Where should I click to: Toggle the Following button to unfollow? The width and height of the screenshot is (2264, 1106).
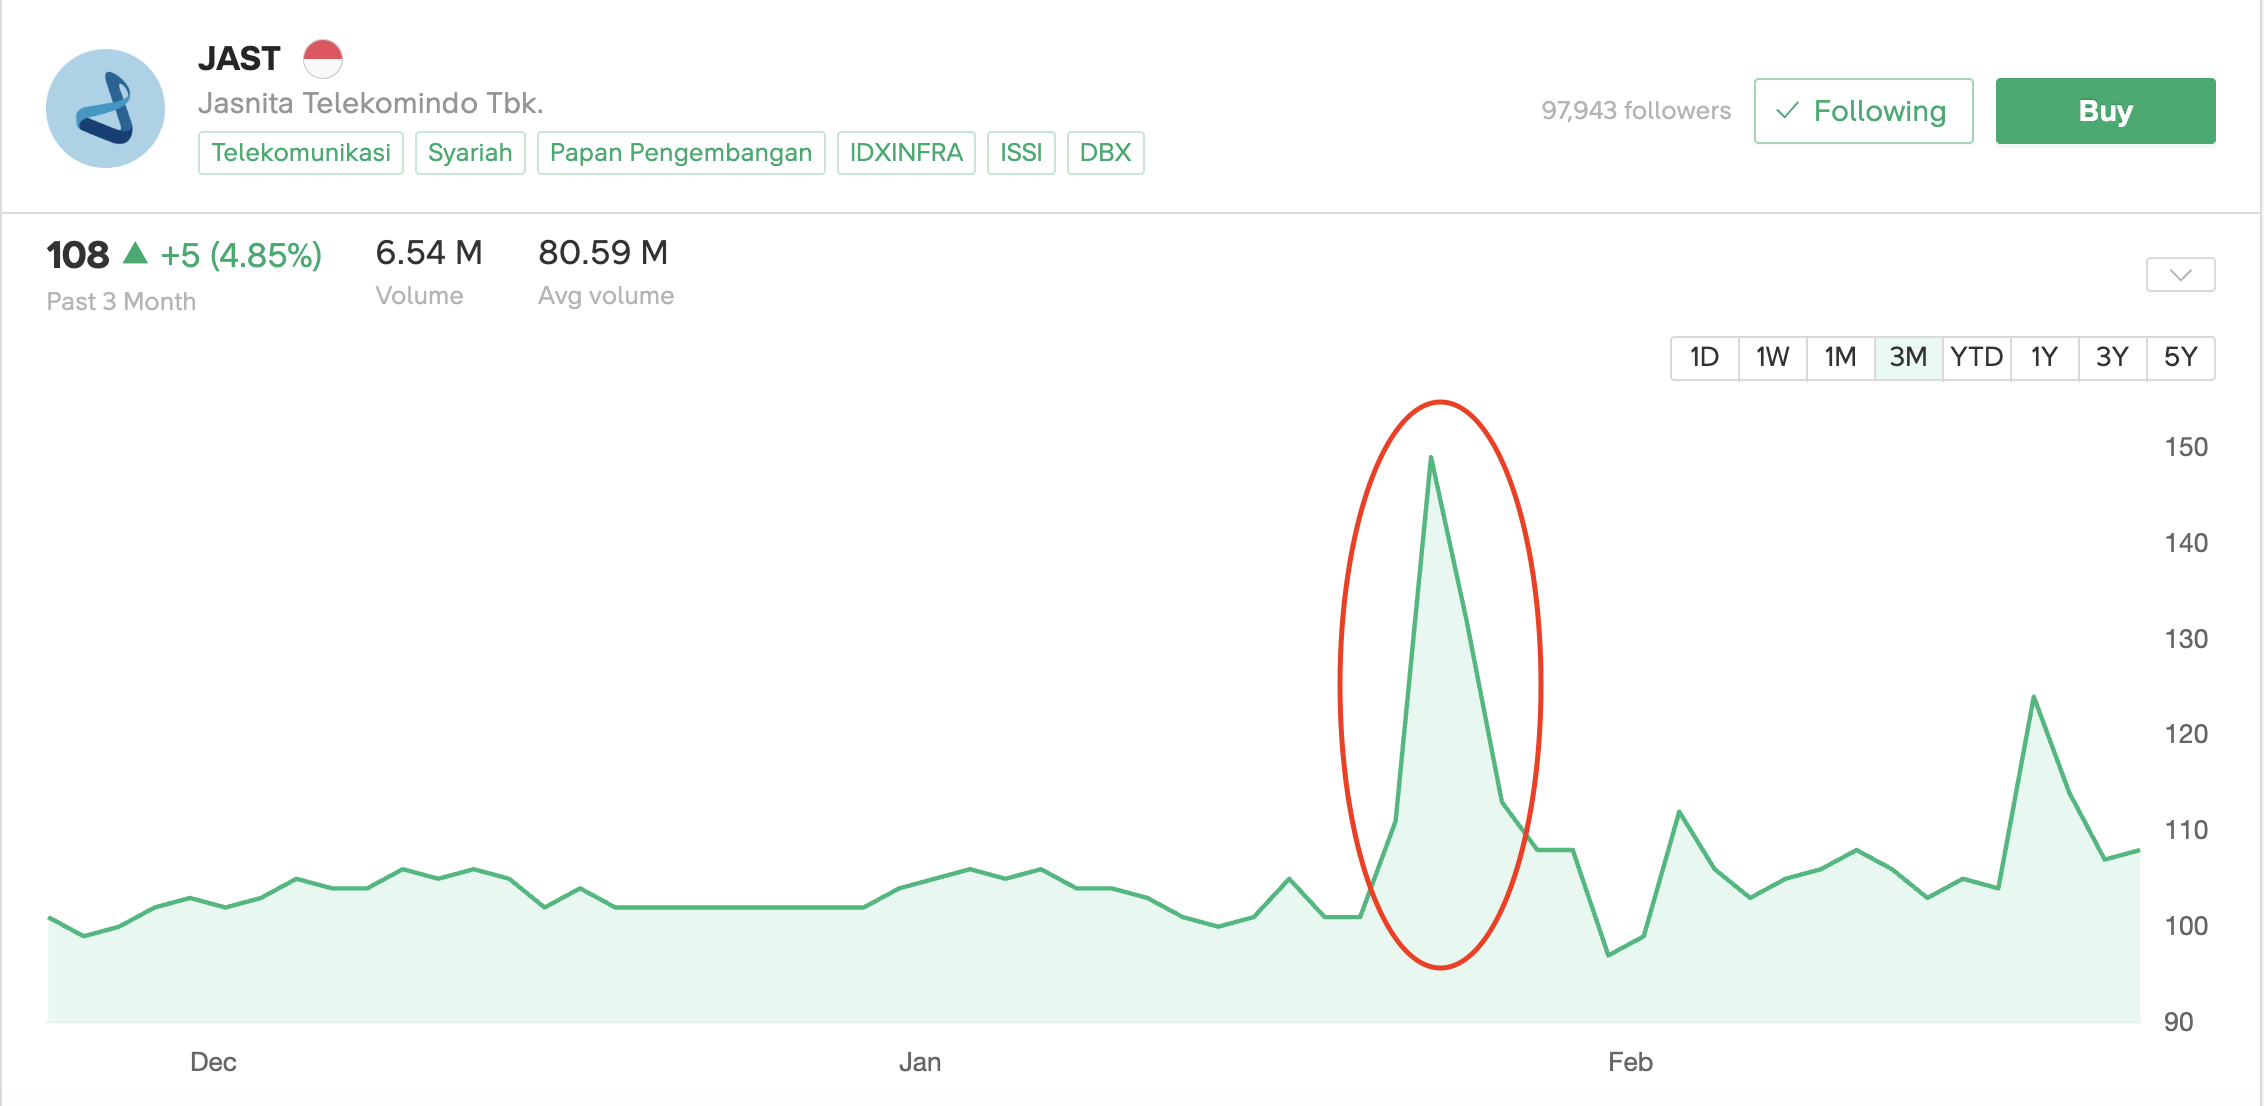pyautogui.click(x=1863, y=111)
